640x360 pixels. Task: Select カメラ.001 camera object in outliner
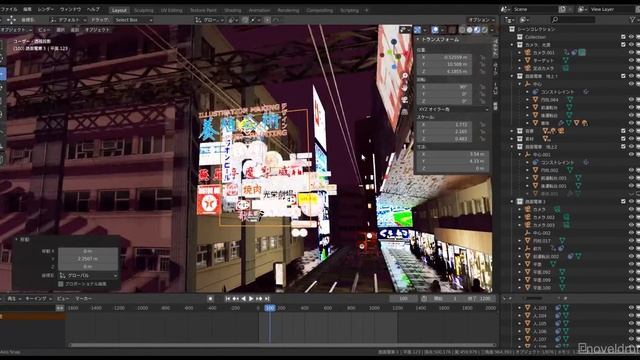pos(544,53)
